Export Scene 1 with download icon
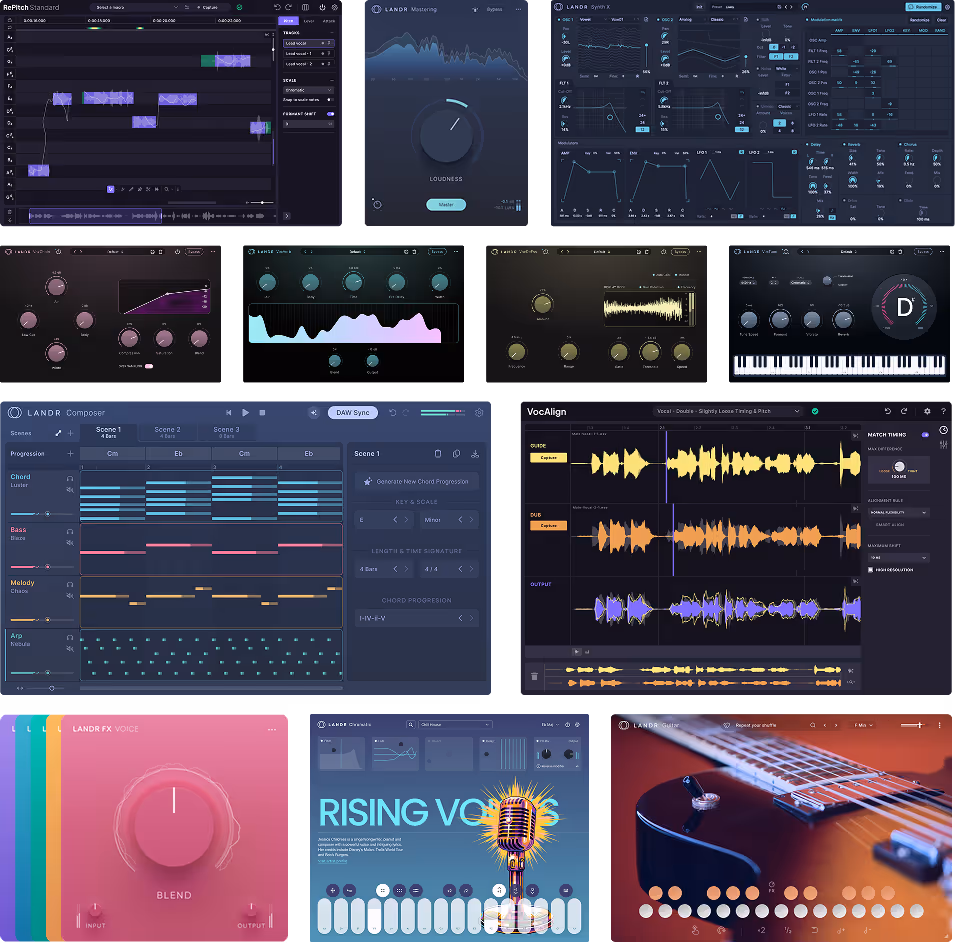 click(x=475, y=454)
